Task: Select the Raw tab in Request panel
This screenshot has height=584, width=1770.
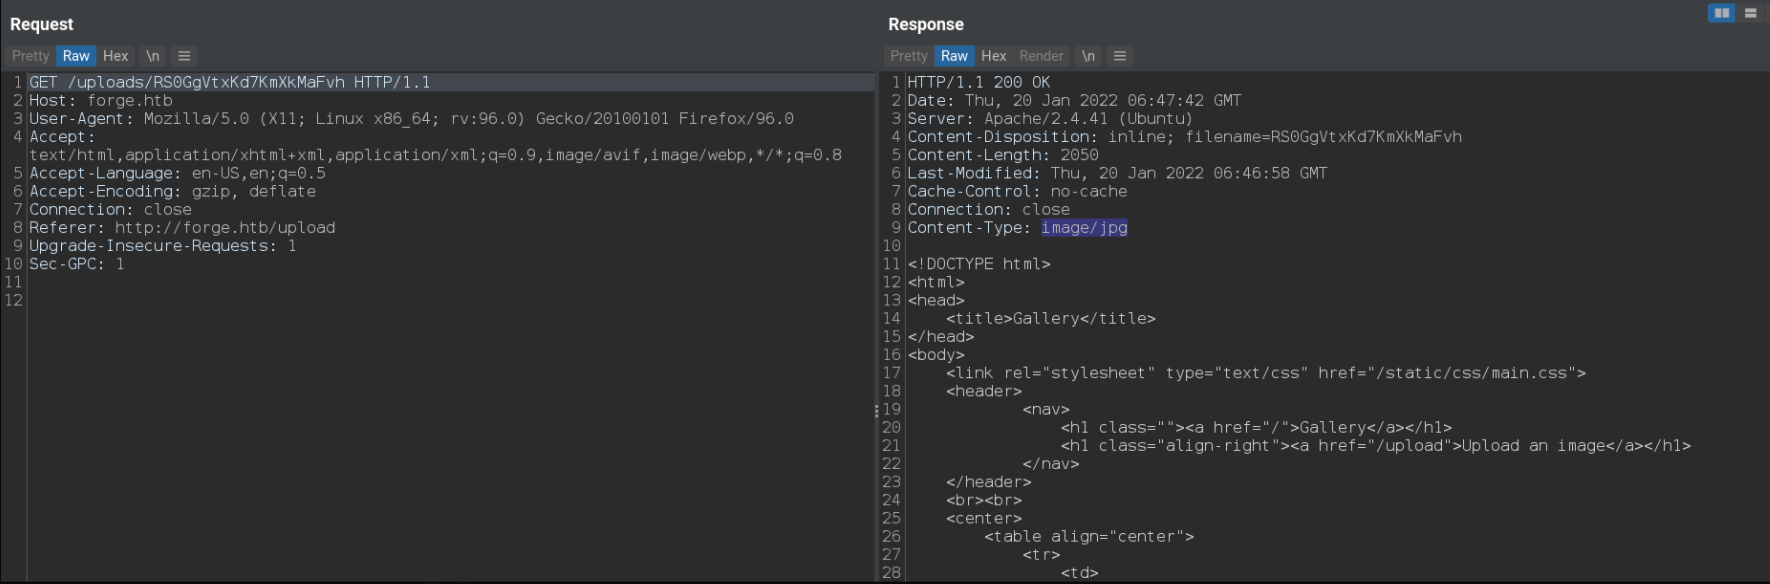Action: click(76, 56)
